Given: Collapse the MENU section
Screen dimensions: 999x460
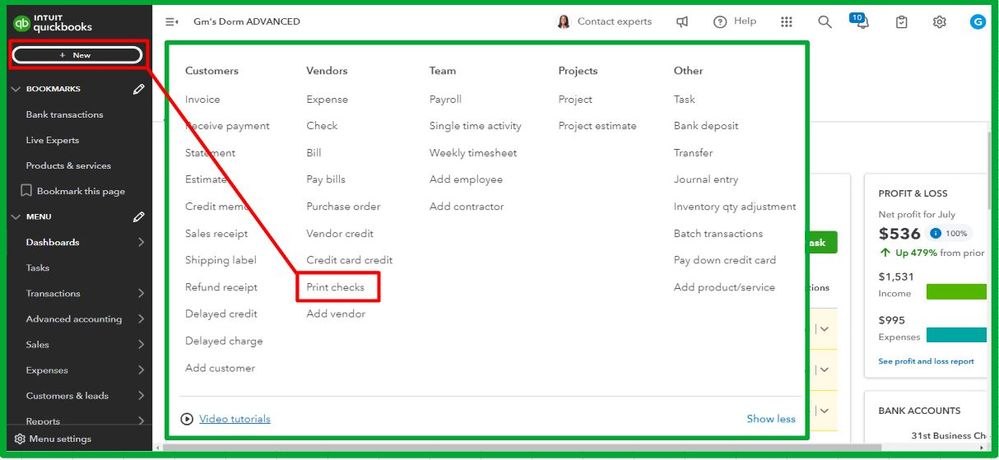Looking at the screenshot, I should tap(17, 217).
